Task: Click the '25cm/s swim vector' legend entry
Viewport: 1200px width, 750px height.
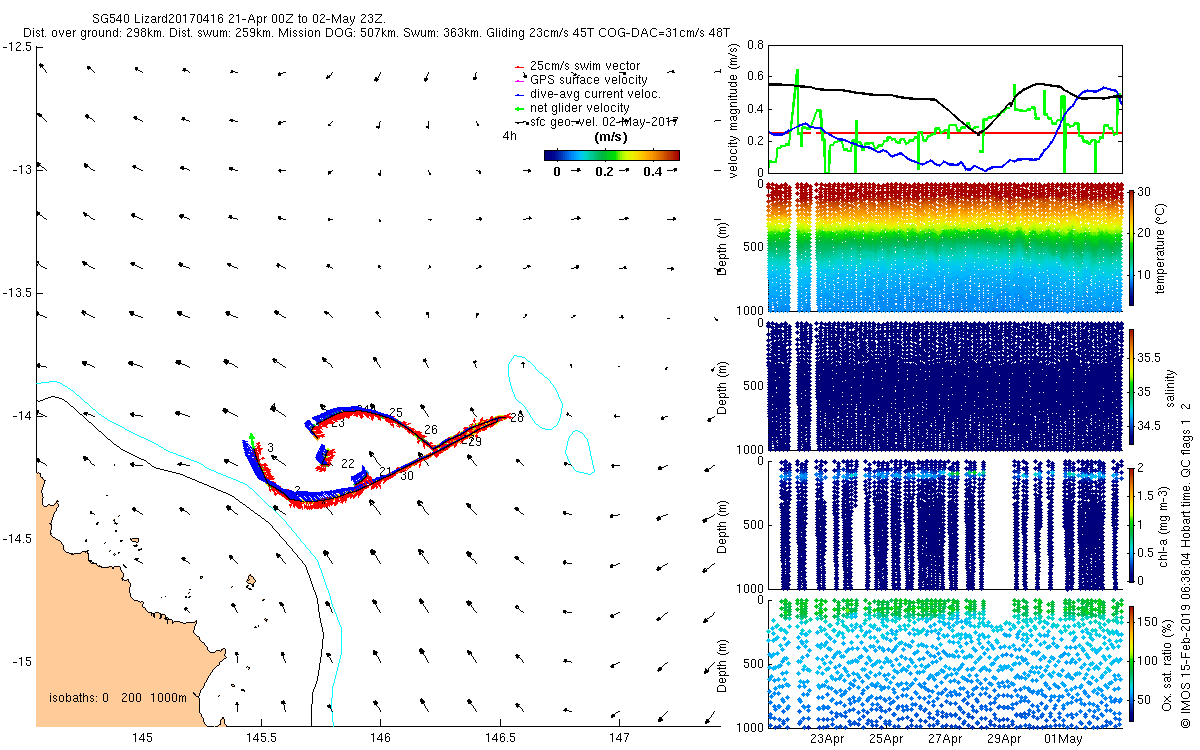Action: pyautogui.click(x=584, y=66)
